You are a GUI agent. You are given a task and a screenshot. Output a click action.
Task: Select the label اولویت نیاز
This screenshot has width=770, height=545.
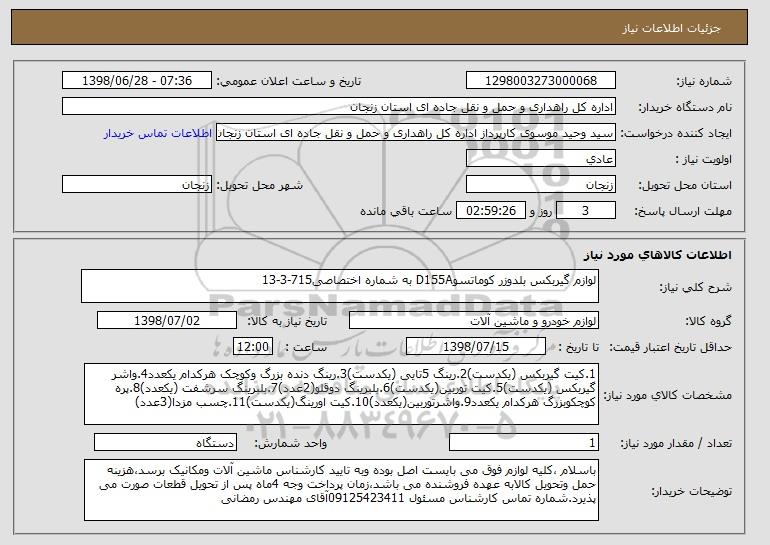(x=703, y=159)
